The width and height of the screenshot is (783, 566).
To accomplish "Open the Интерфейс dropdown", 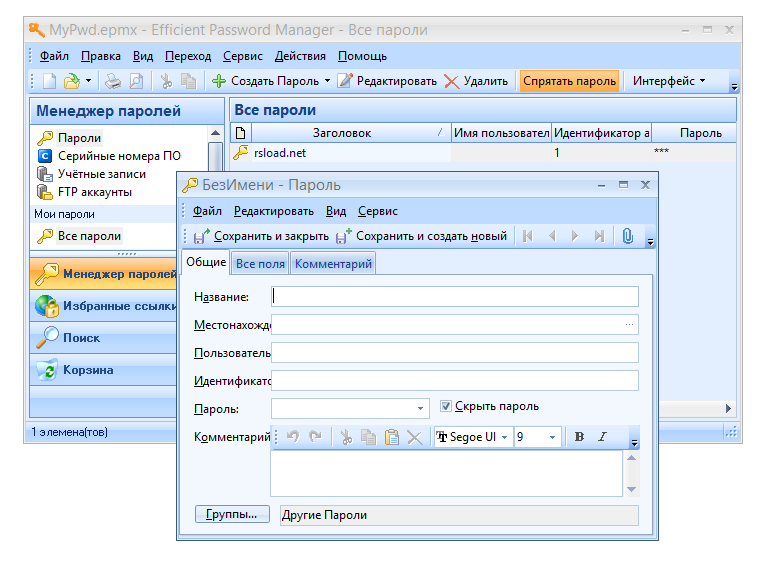I will point(669,81).
